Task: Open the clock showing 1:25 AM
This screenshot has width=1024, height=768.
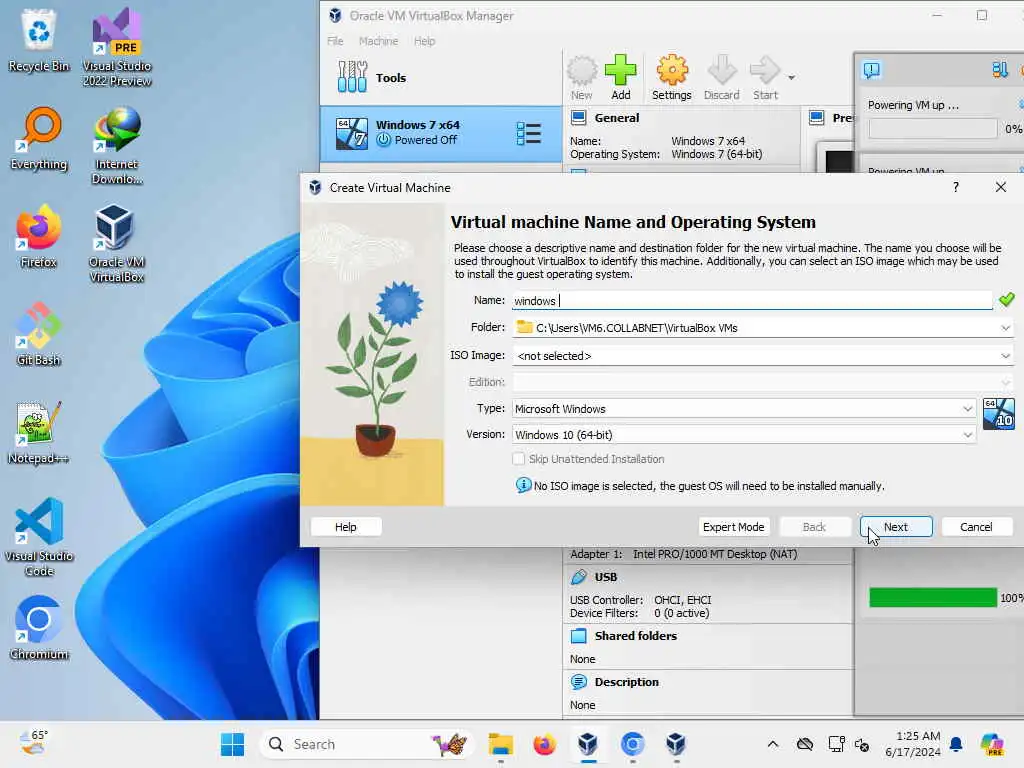Action: (x=913, y=744)
